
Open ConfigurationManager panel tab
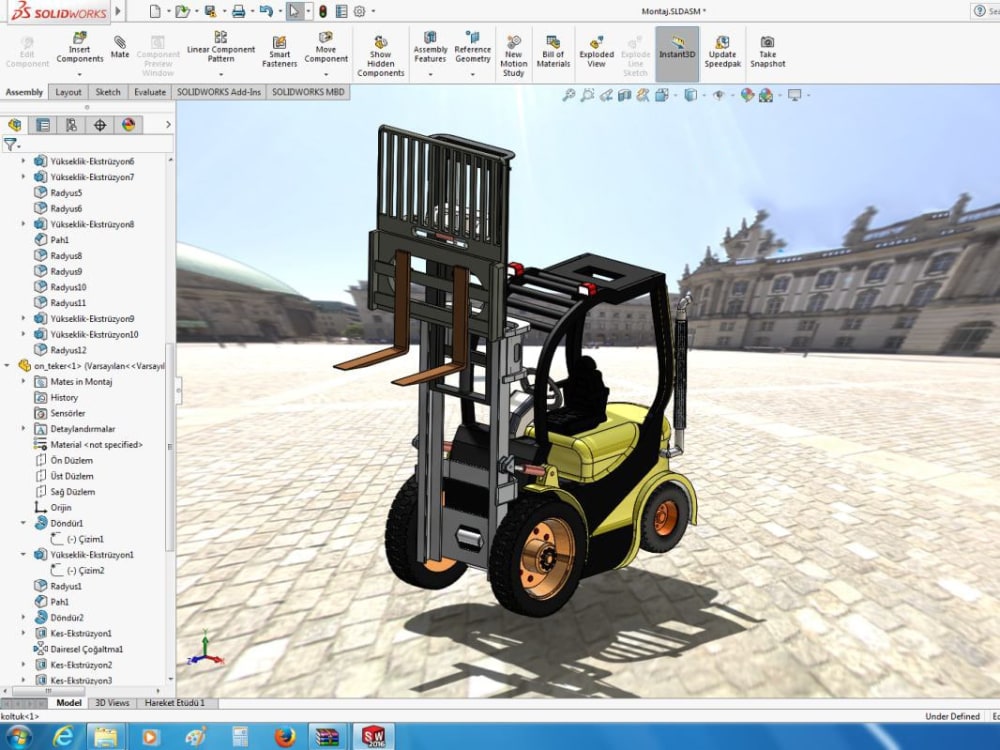[71, 125]
